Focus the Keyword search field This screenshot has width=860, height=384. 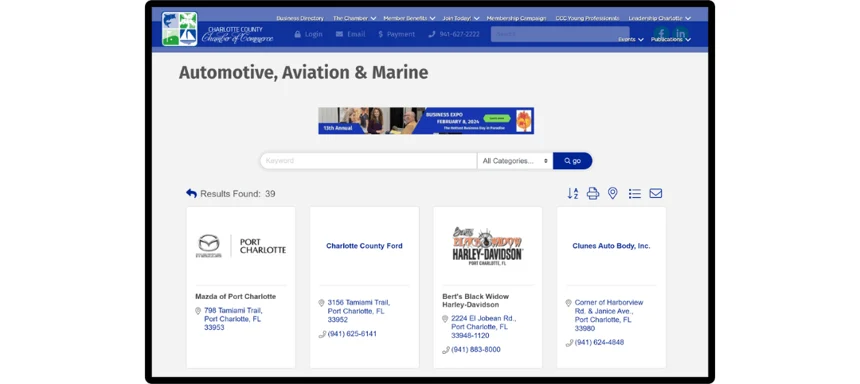pos(368,161)
